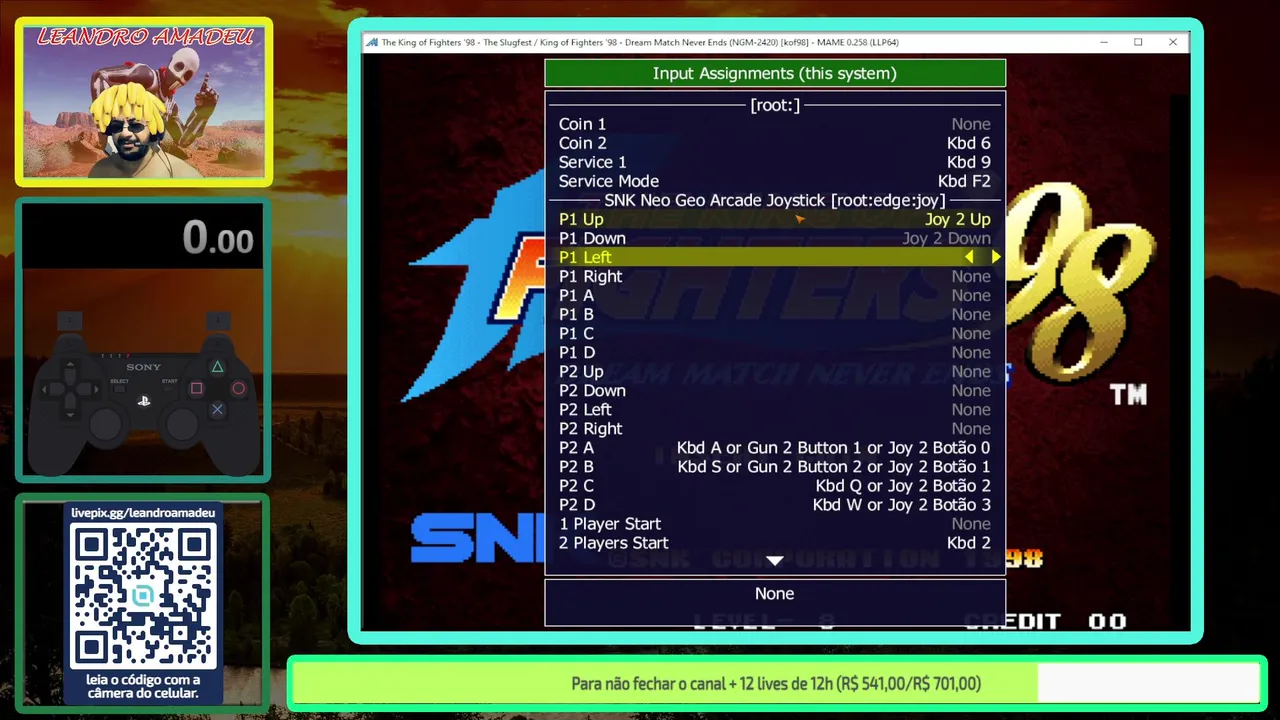The image size is (1280, 720).
Task: Select the P1 Right row
Action: click(775, 276)
